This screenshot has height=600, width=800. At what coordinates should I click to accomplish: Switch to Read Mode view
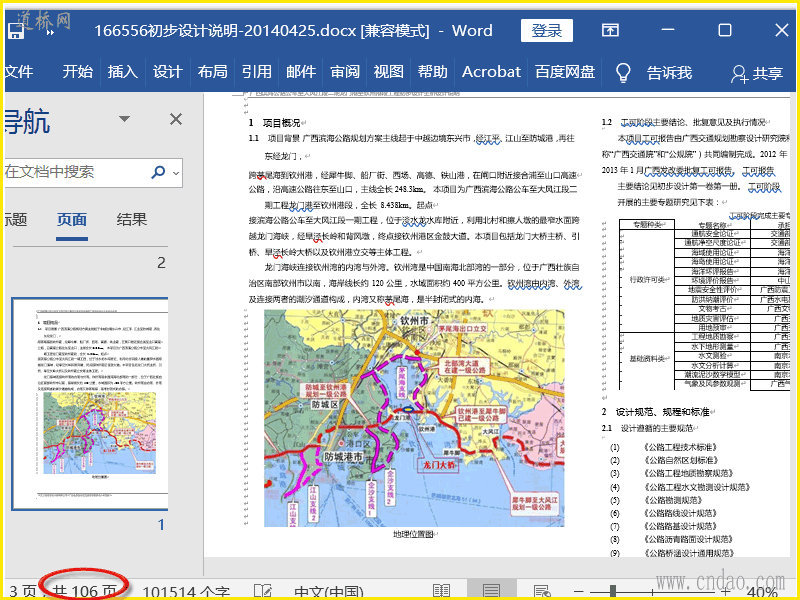tap(441, 591)
